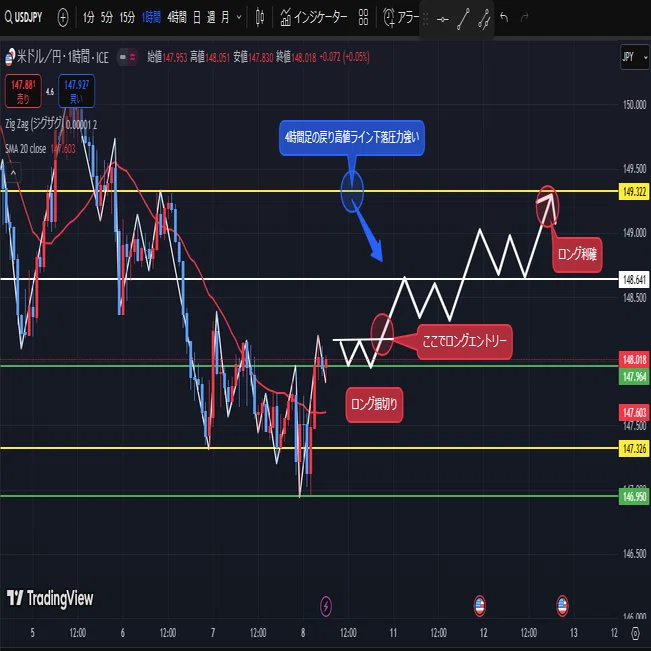Screen dimensions: 651x651
Task: Select the trend line drawing tool
Action: 463,19
